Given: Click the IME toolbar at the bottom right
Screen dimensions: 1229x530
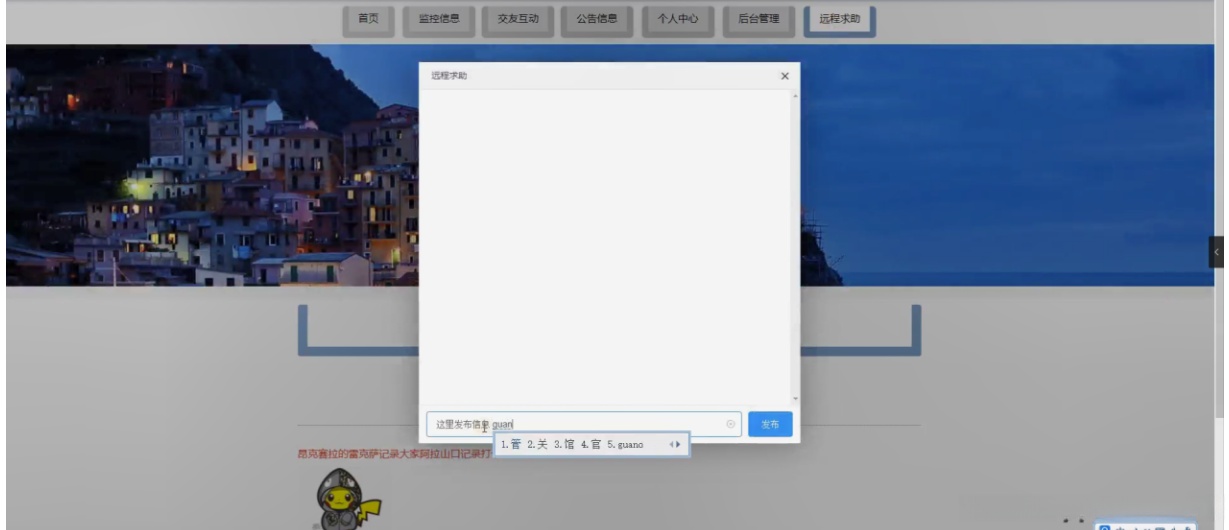Looking at the screenshot, I should pyautogui.click(x=1147, y=525).
